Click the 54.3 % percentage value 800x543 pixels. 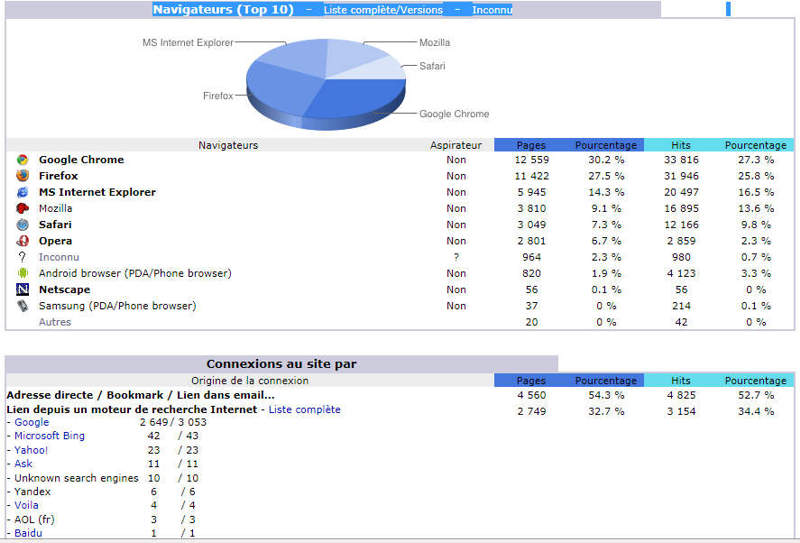point(606,396)
